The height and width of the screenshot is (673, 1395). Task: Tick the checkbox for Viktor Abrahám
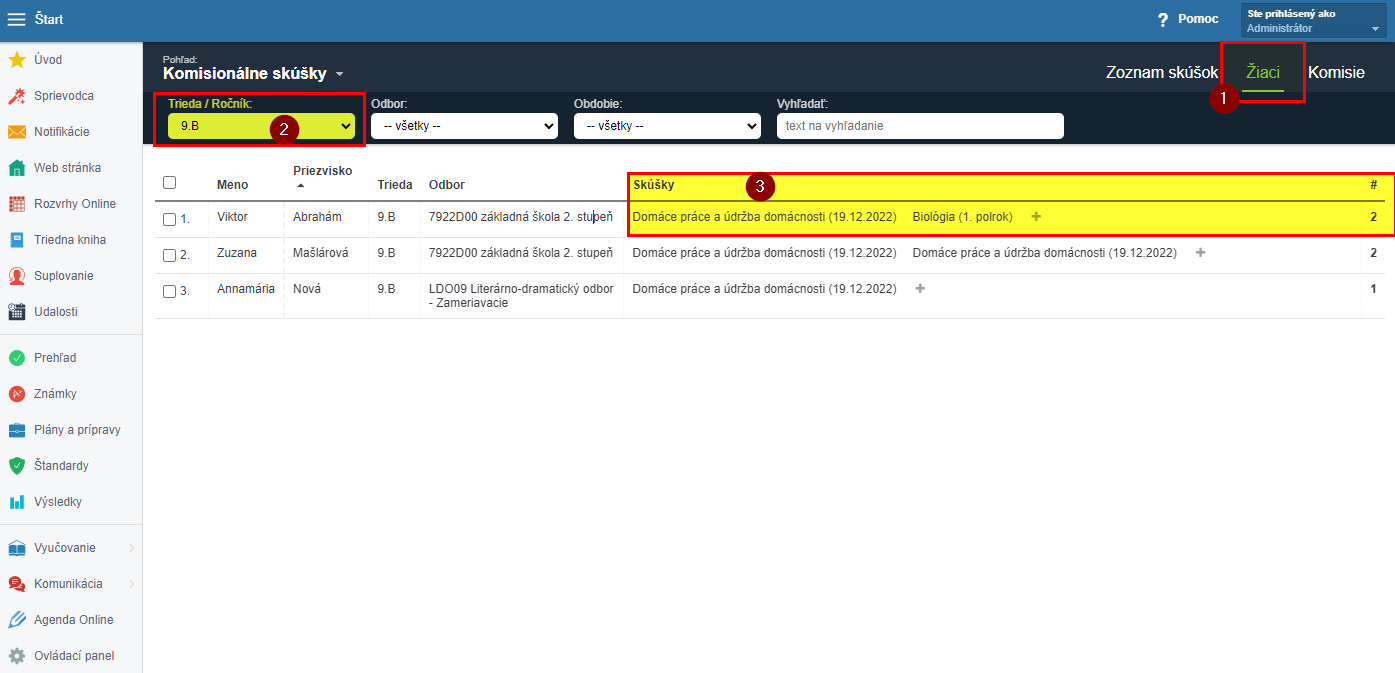coord(169,218)
